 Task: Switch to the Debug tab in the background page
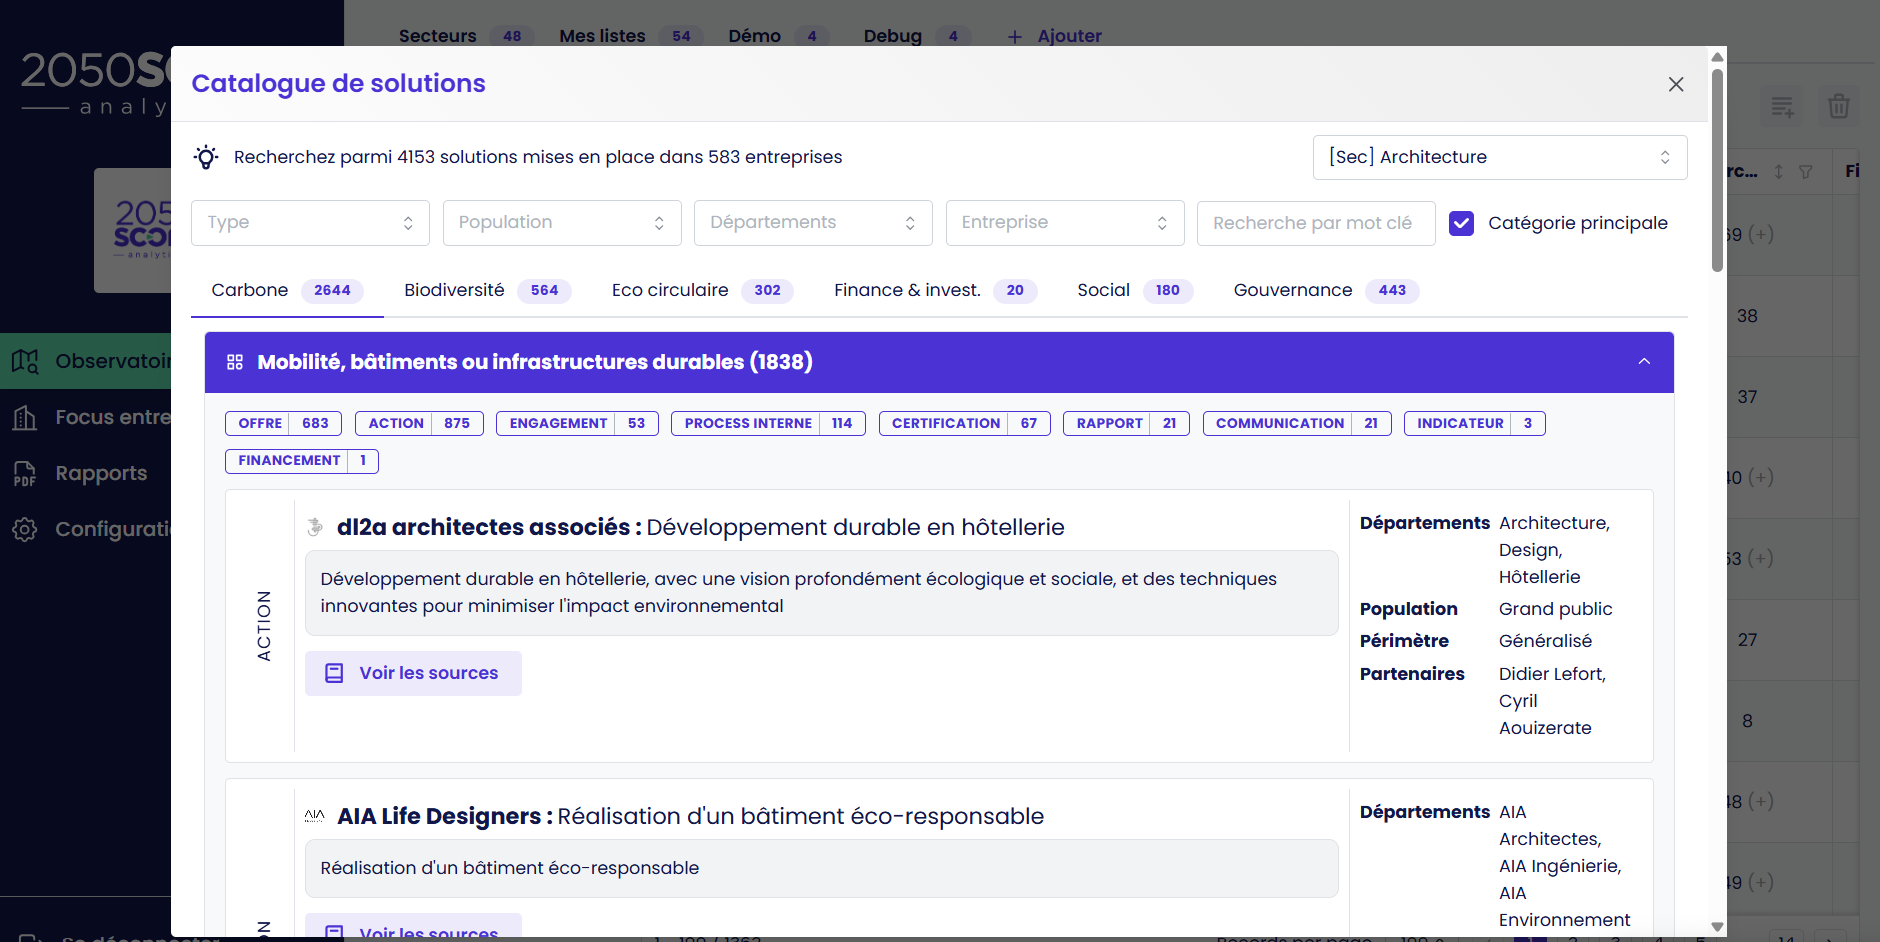[x=918, y=36]
